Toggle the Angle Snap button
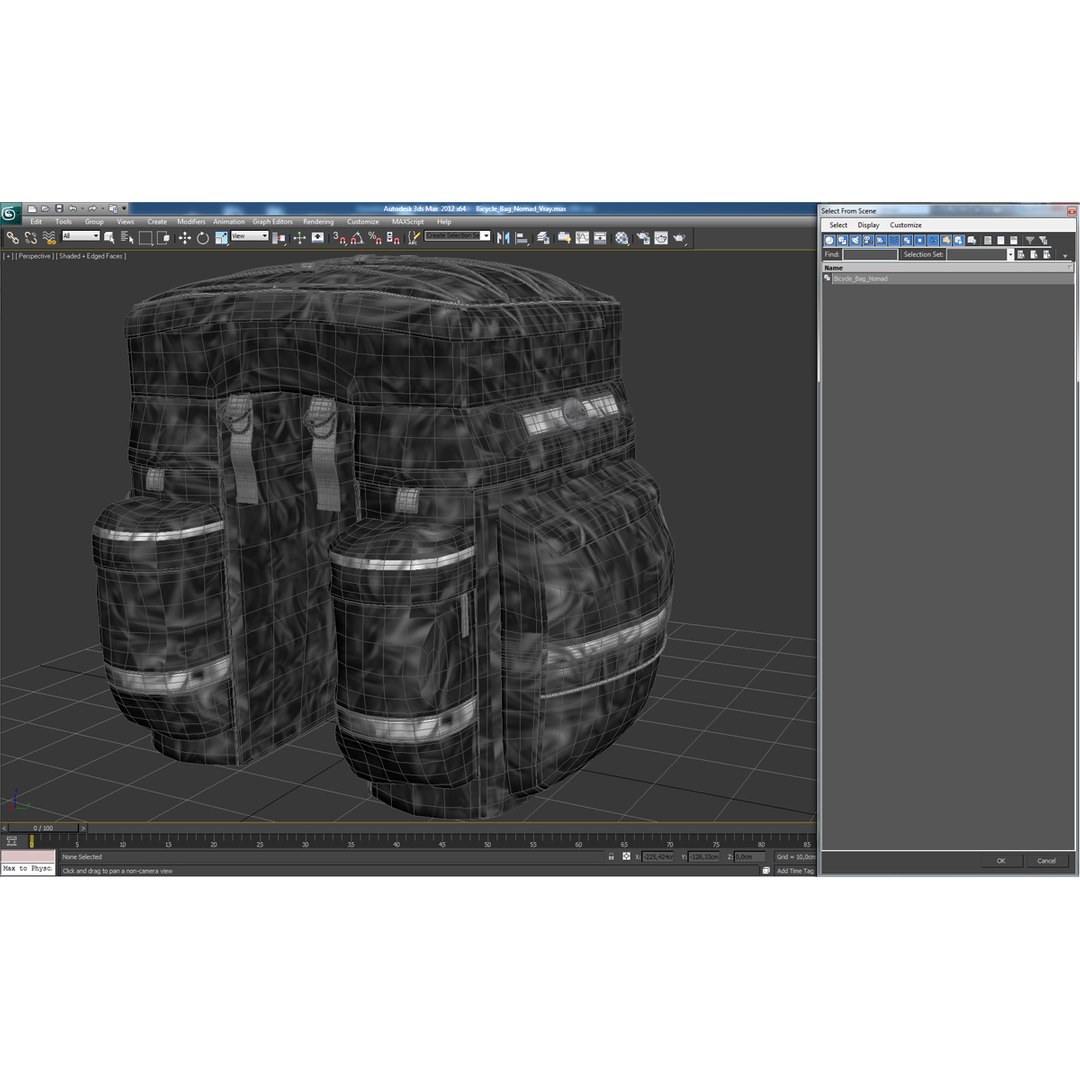1080x1080 pixels. (x=357, y=238)
